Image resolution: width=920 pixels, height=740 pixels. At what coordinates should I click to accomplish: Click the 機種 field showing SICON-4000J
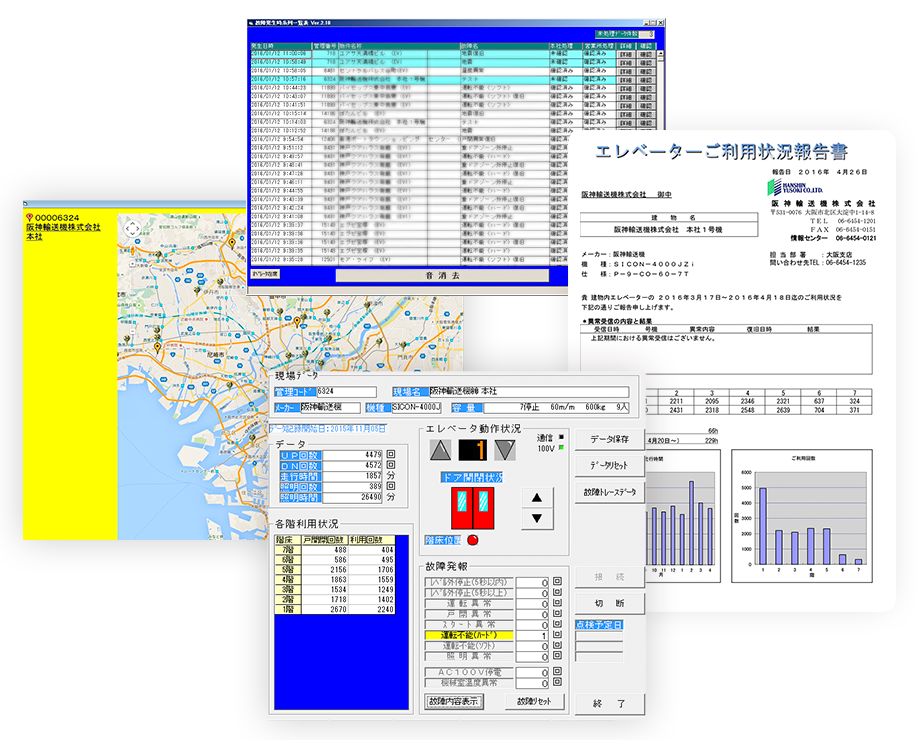[416, 407]
